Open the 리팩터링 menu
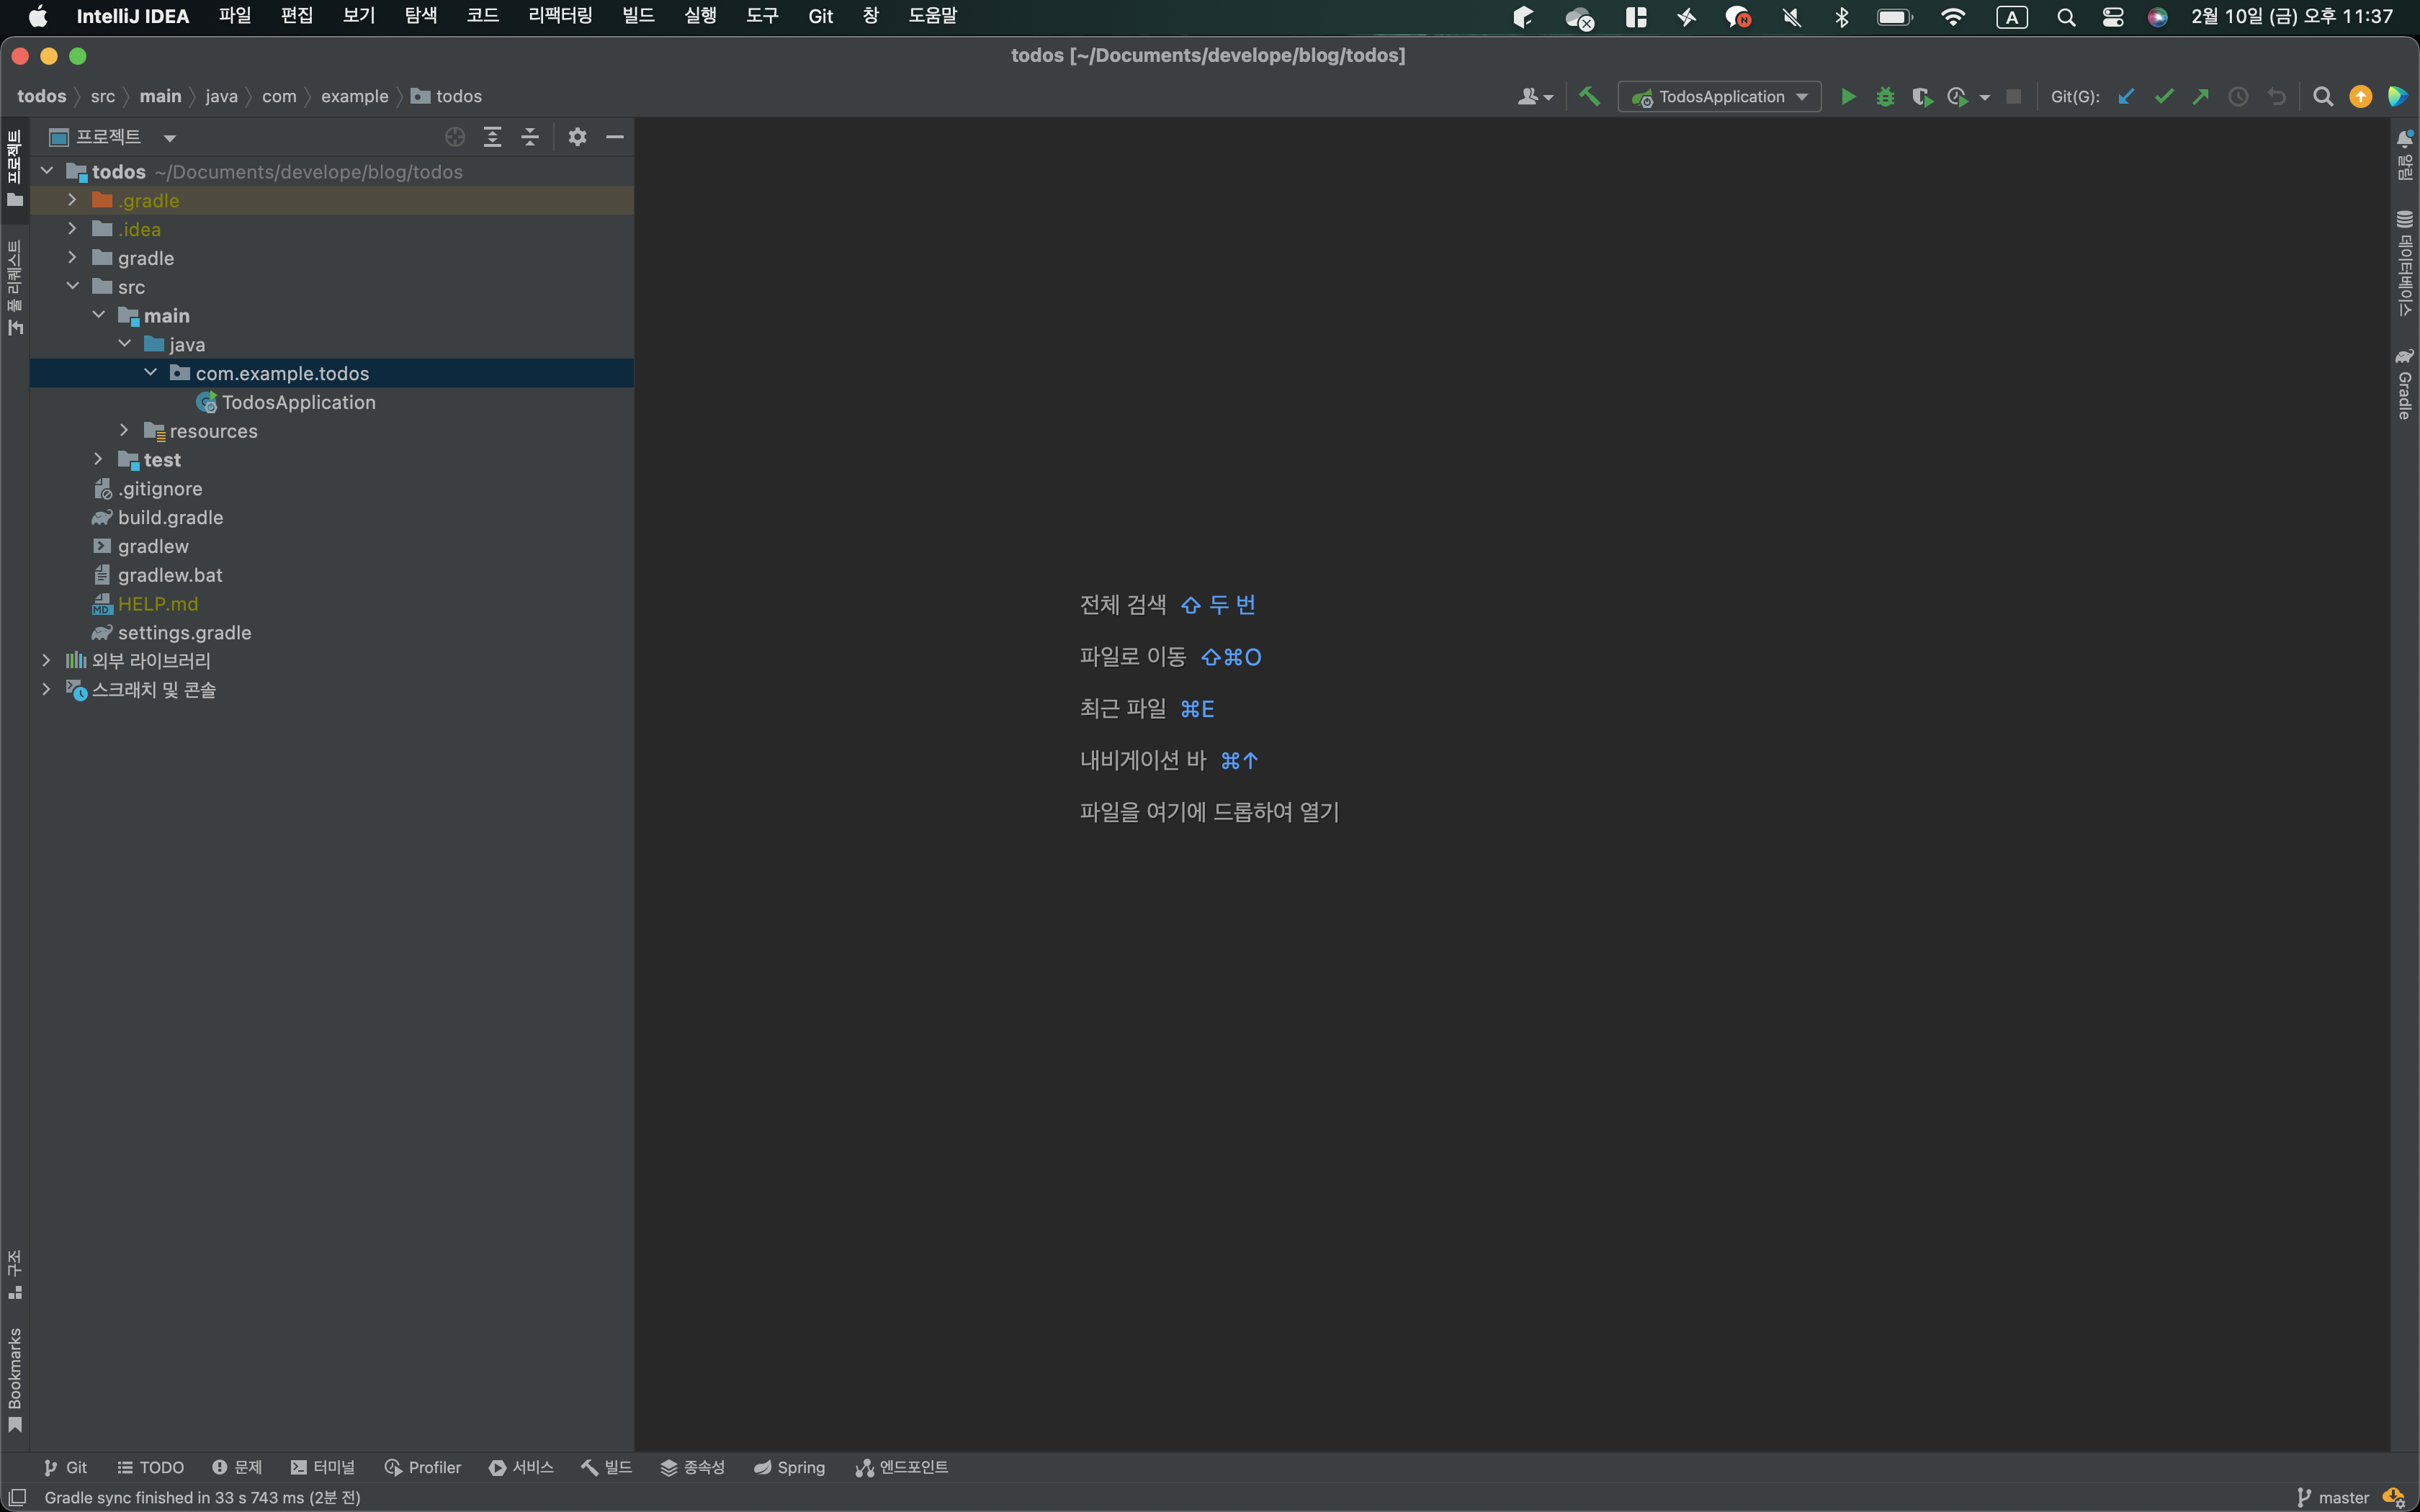The image size is (2420, 1512). click(560, 16)
